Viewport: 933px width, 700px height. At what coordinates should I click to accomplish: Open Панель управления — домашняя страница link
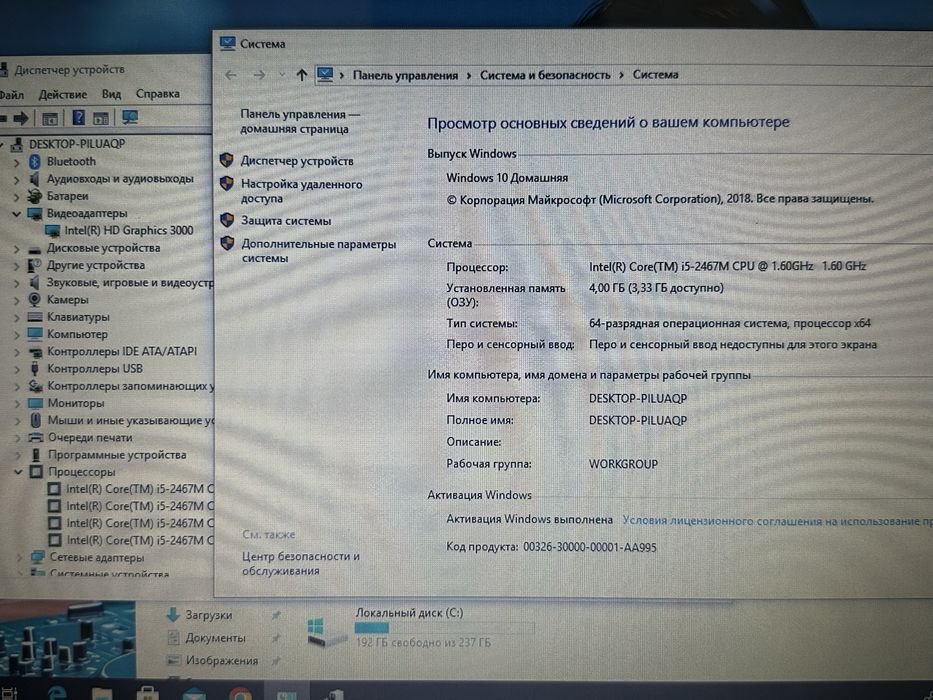[300, 121]
